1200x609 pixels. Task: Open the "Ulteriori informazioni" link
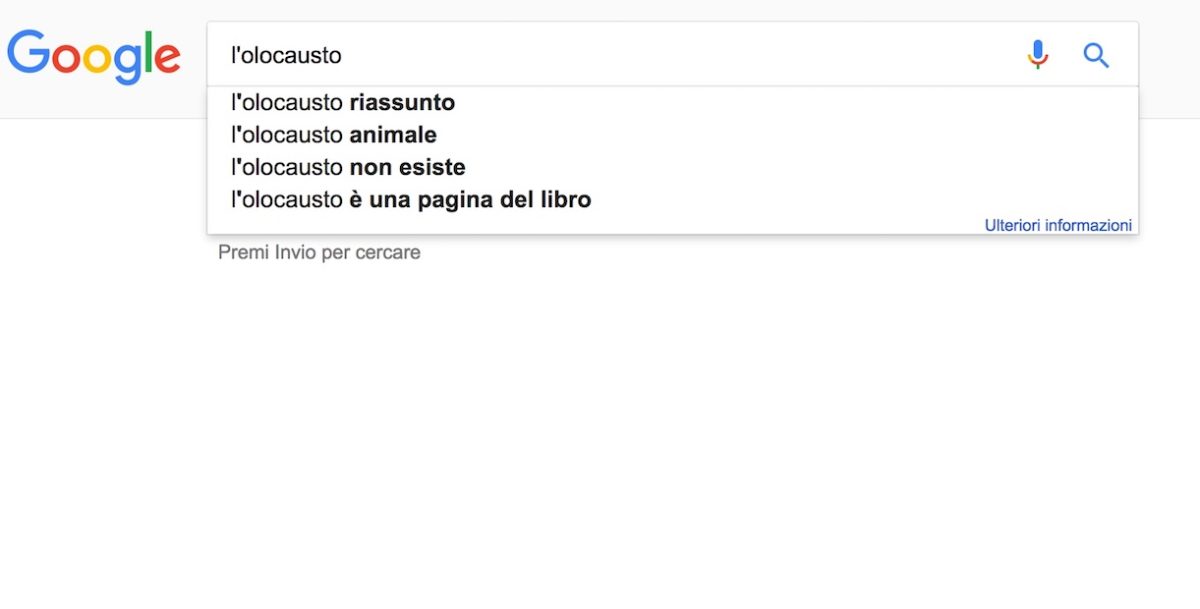click(x=1058, y=225)
